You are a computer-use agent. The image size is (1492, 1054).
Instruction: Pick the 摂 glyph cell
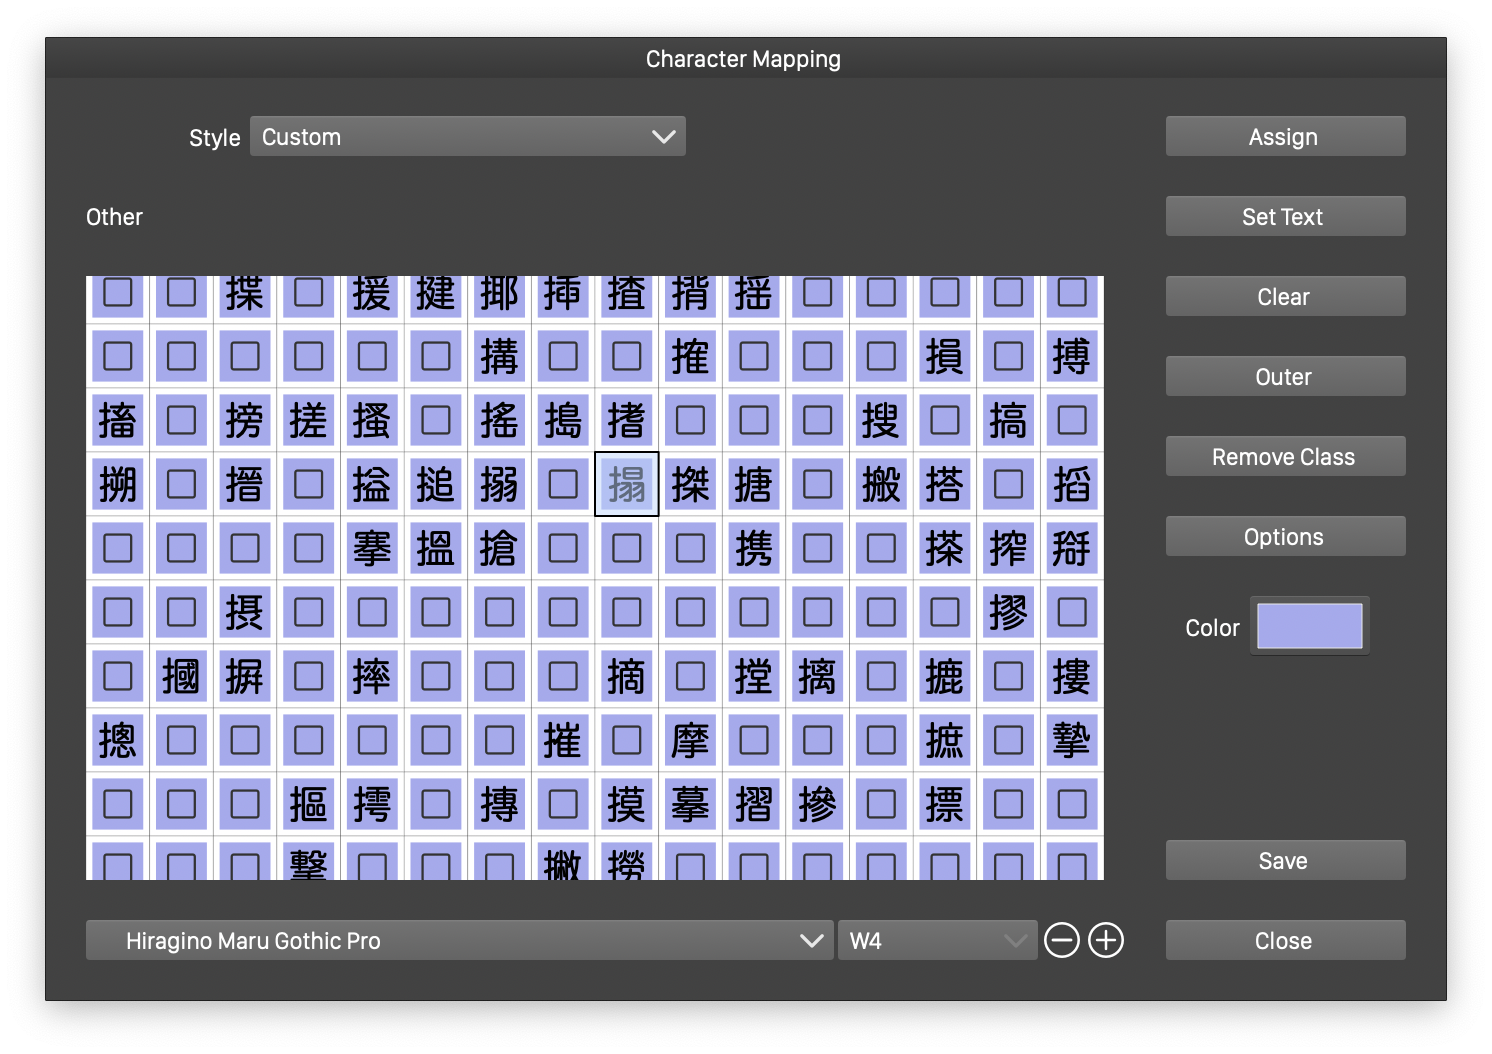(x=245, y=613)
